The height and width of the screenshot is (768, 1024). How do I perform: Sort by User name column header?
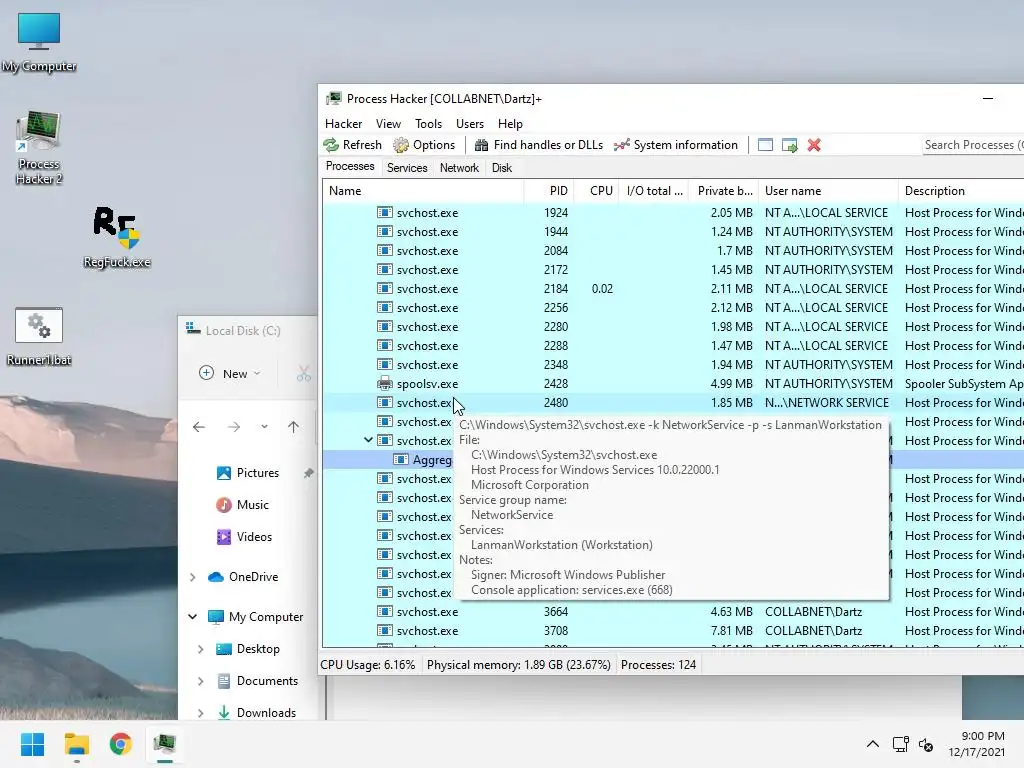coord(828,191)
